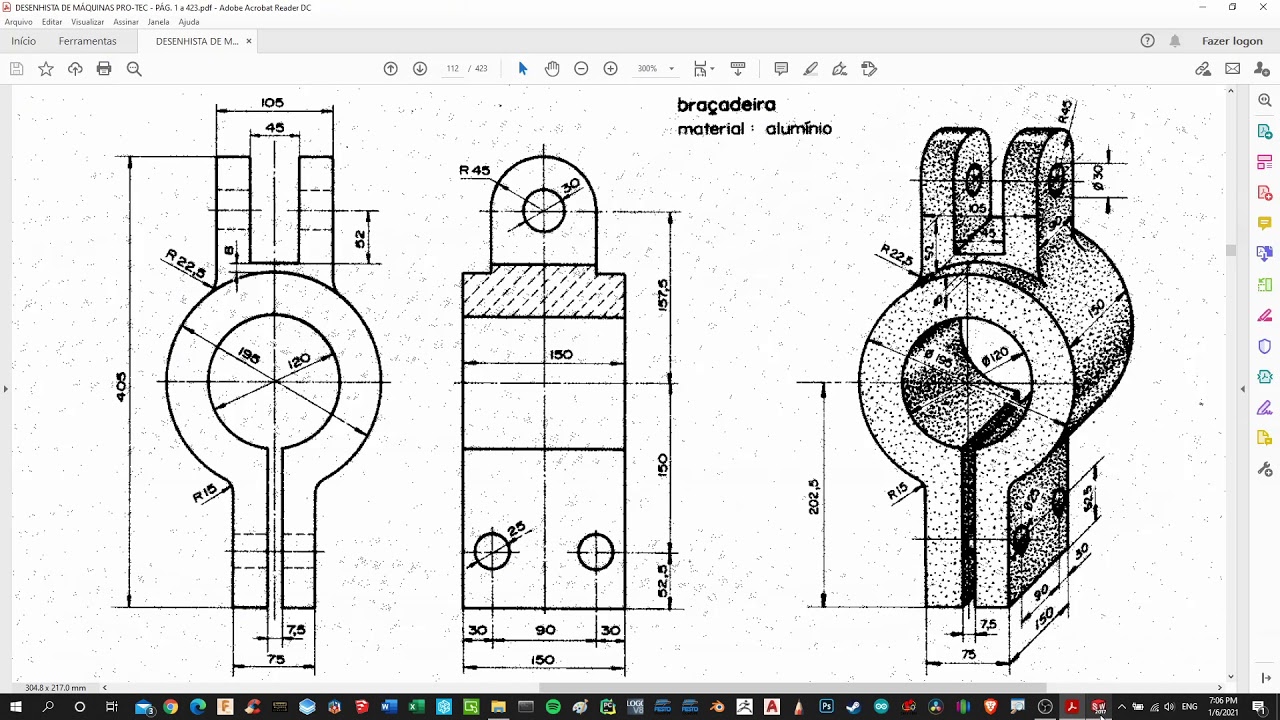
Task: Open Fill & Sign purple pen icon
Action: tap(1265, 408)
